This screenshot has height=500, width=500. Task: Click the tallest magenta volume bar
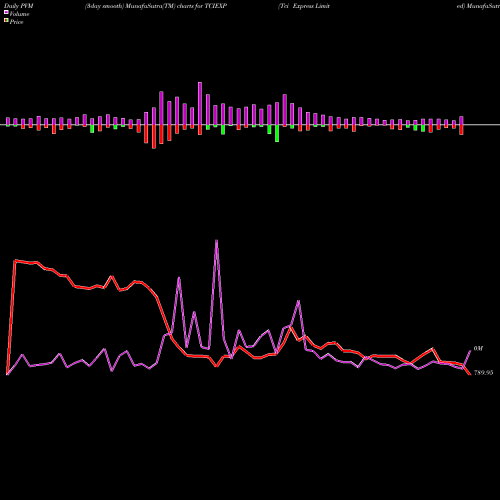[200, 104]
